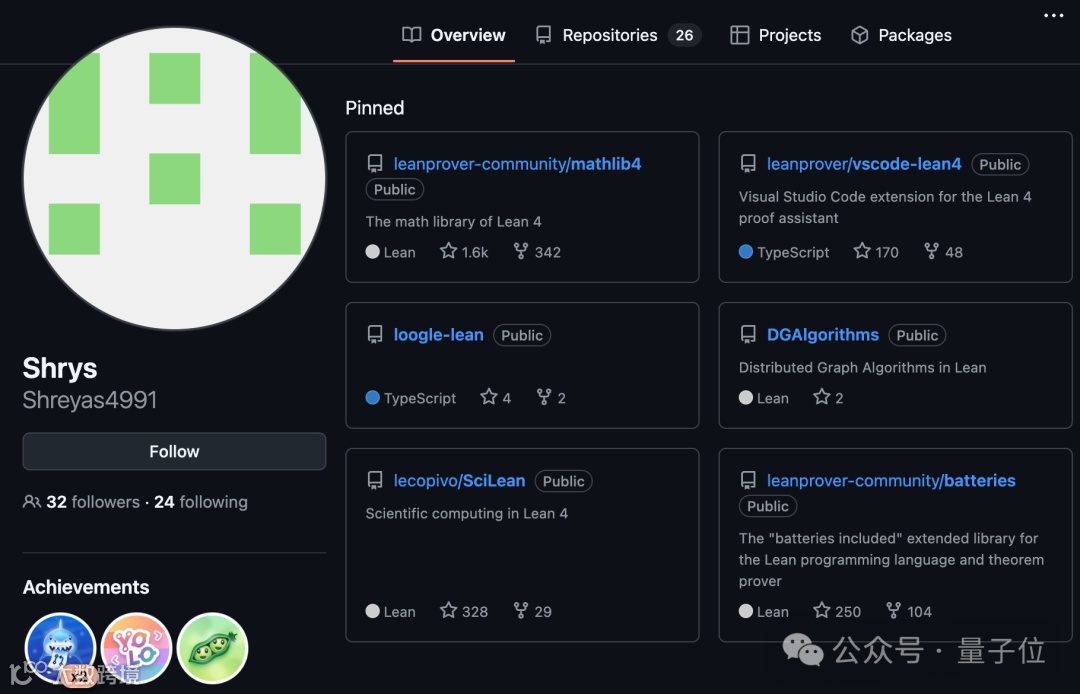1080x694 pixels.
Task: Click 'Scientific computing in Lean 4' description
Action: coord(466,514)
